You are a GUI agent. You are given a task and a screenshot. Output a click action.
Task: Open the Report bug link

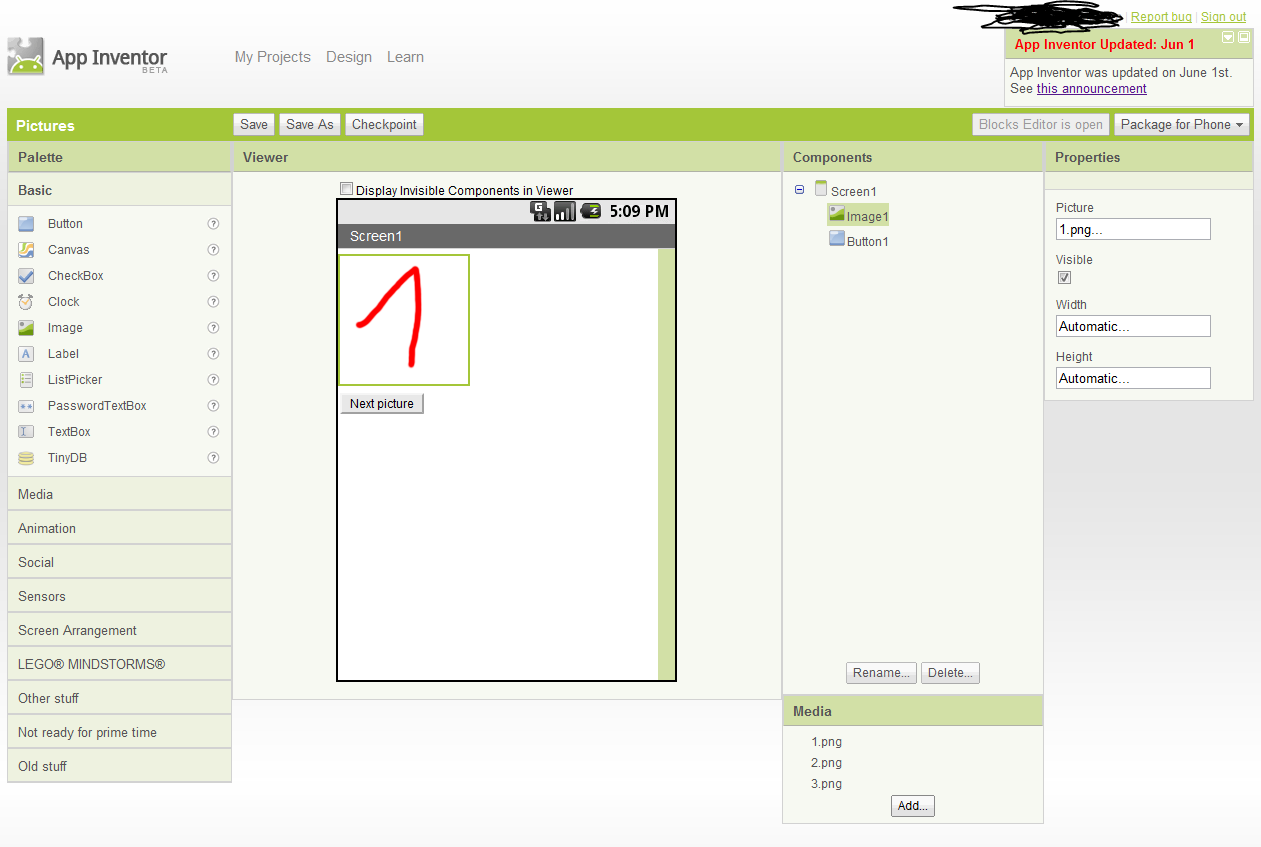click(1161, 17)
